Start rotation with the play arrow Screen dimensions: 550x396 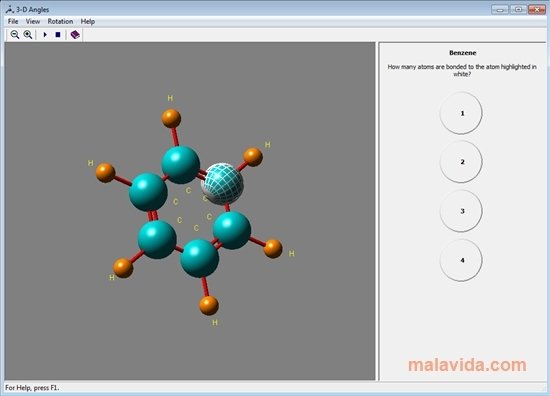tap(45, 34)
